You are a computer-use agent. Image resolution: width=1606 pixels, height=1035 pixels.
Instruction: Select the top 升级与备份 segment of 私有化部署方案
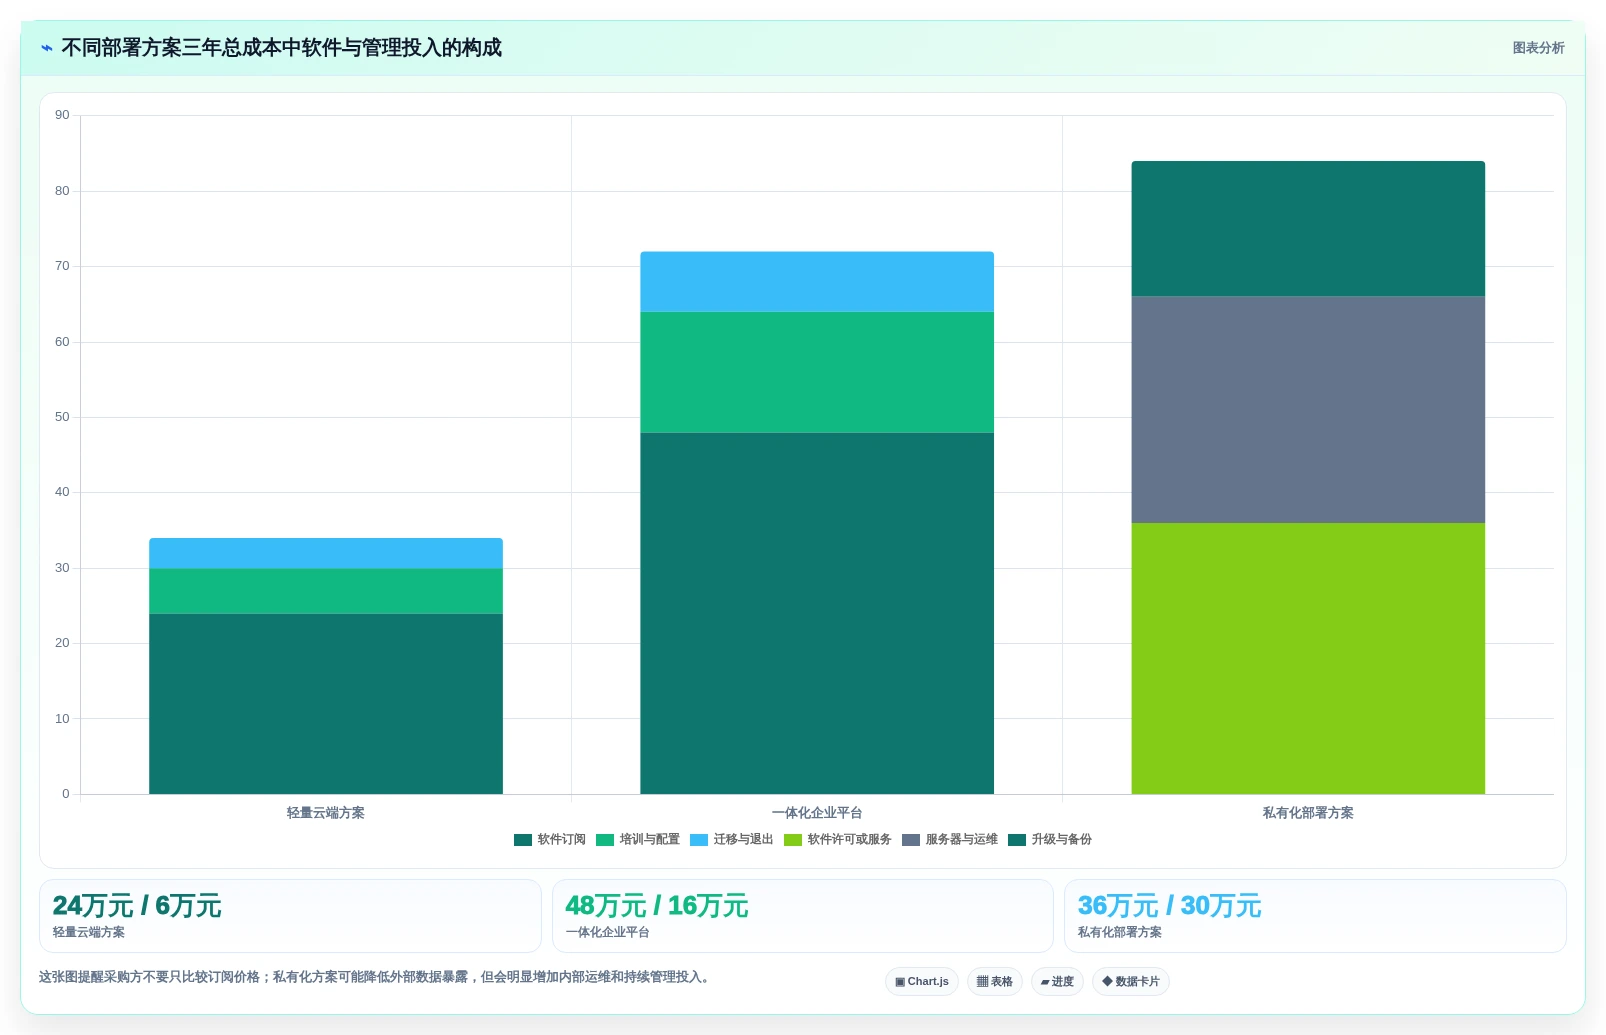point(1308,229)
